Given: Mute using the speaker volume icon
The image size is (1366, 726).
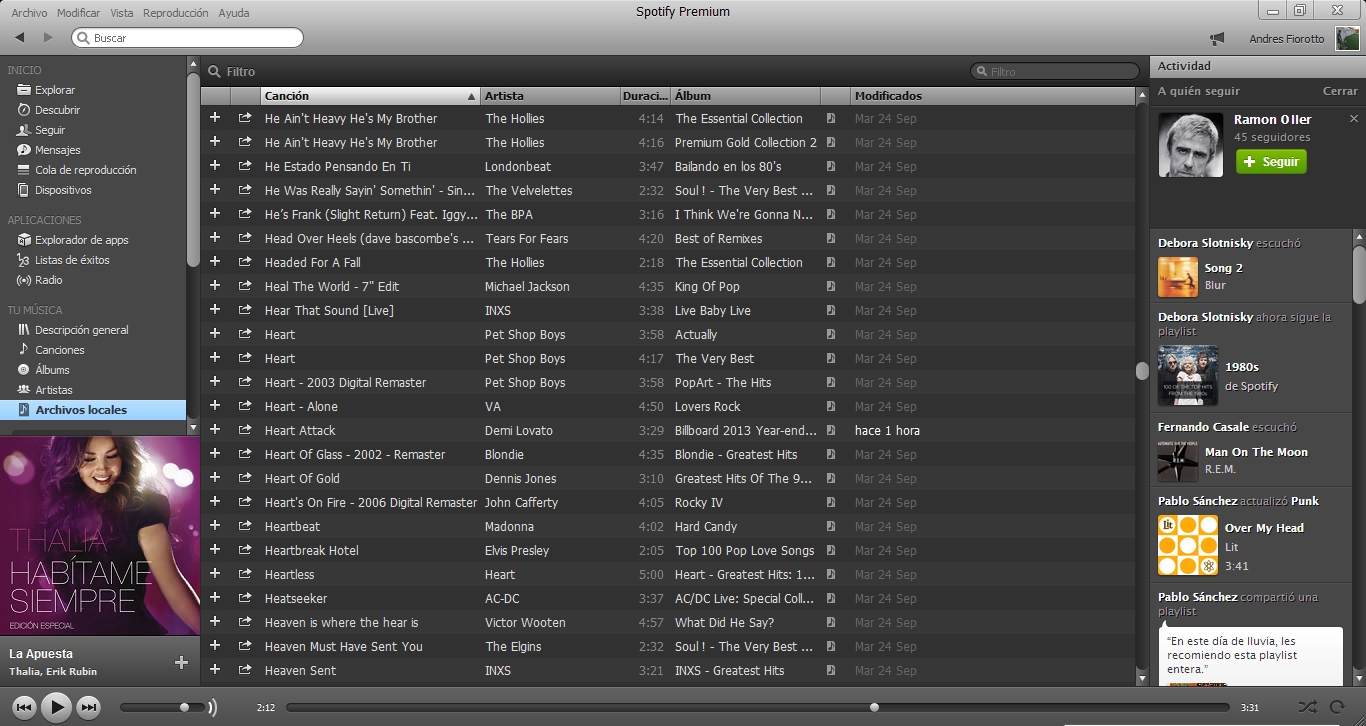Looking at the screenshot, I should 212,707.
